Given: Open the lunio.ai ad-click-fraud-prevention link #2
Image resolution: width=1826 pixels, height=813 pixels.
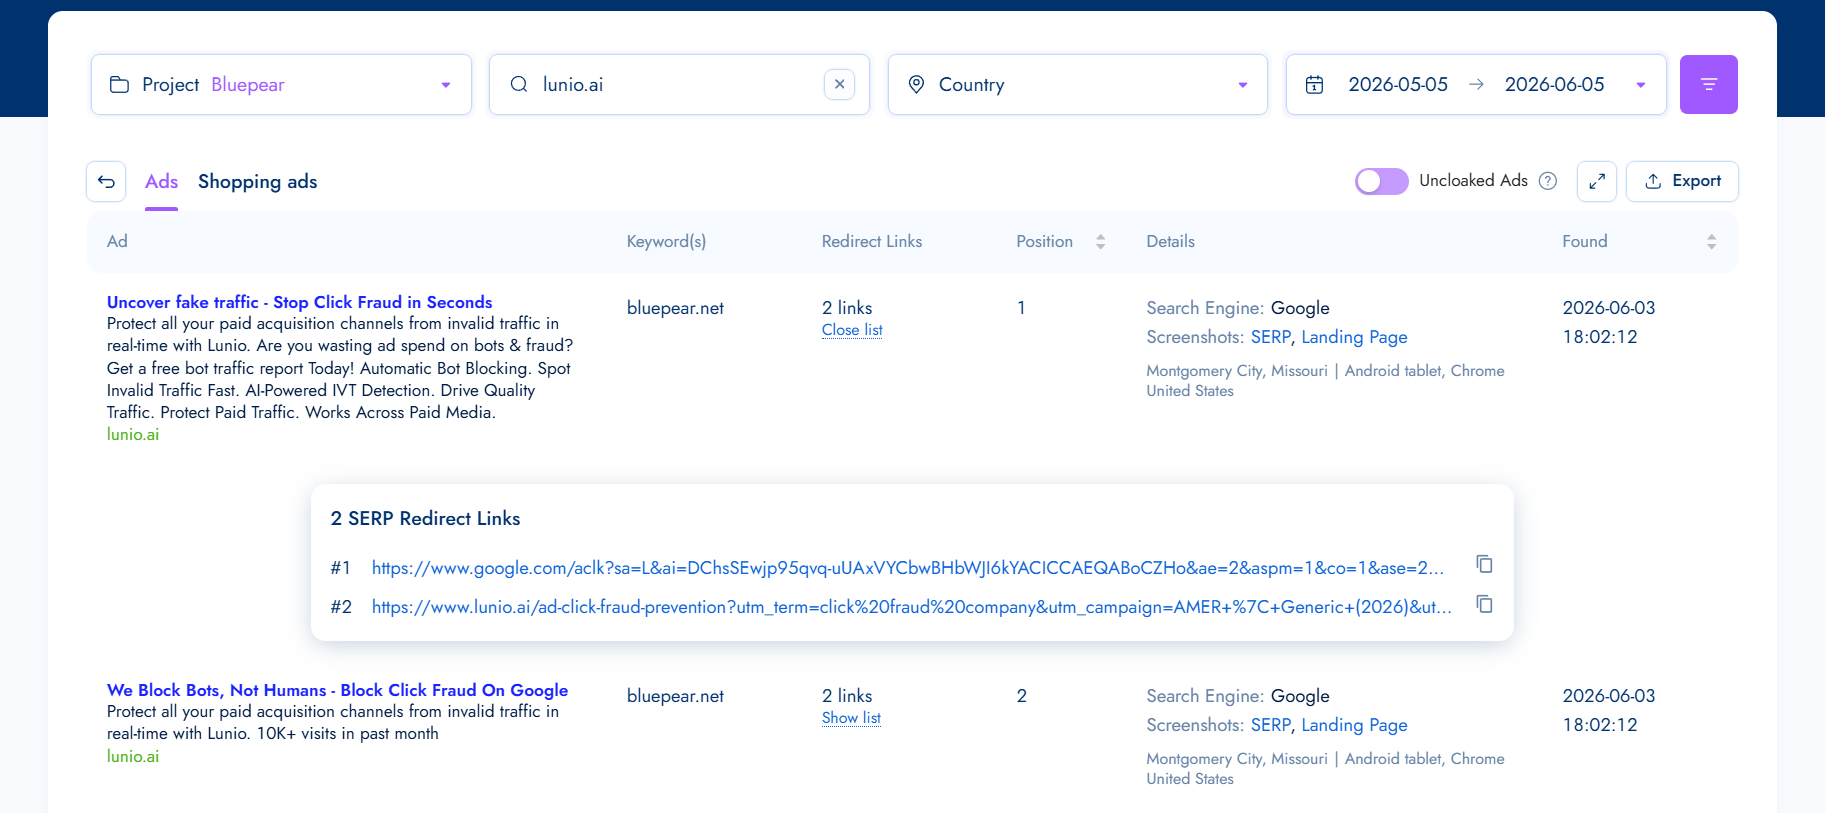Looking at the screenshot, I should click(x=912, y=607).
